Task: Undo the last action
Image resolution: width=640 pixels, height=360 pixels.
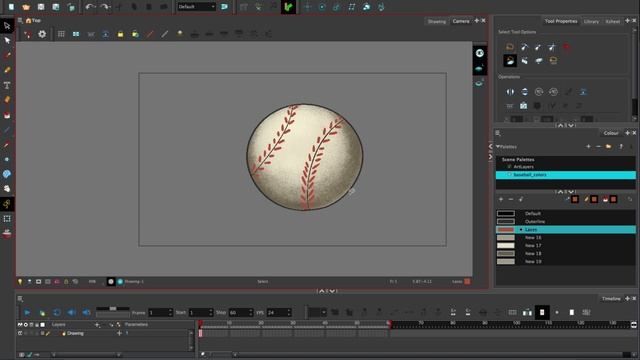Action: tap(90, 7)
